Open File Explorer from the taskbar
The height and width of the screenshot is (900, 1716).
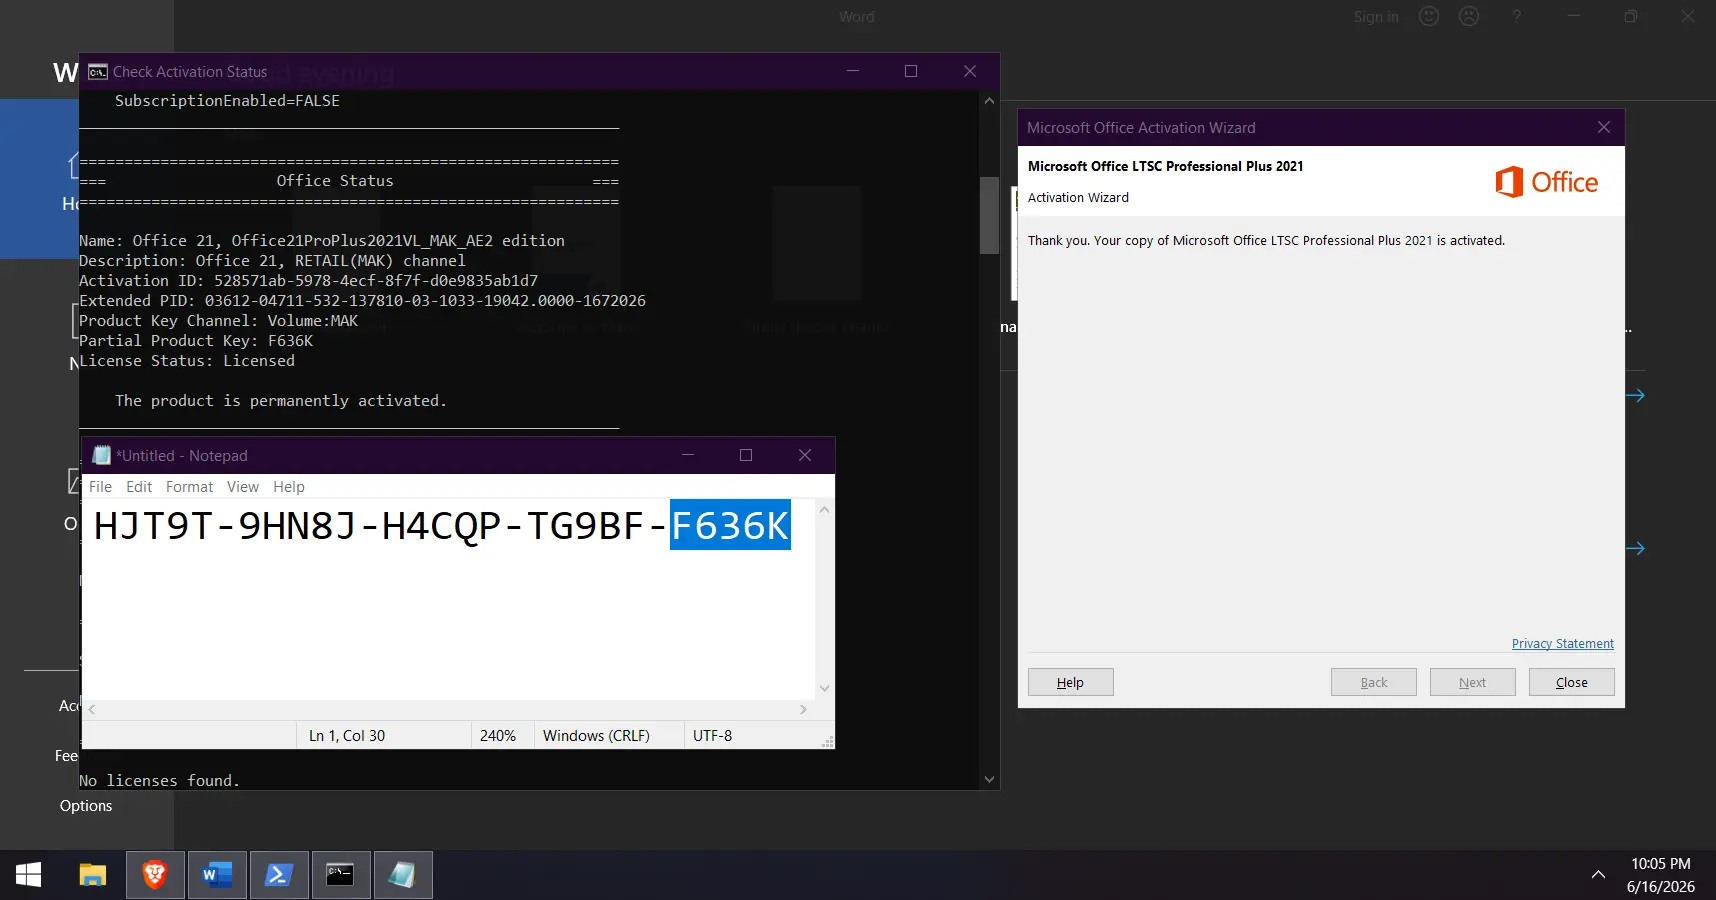[x=93, y=875]
